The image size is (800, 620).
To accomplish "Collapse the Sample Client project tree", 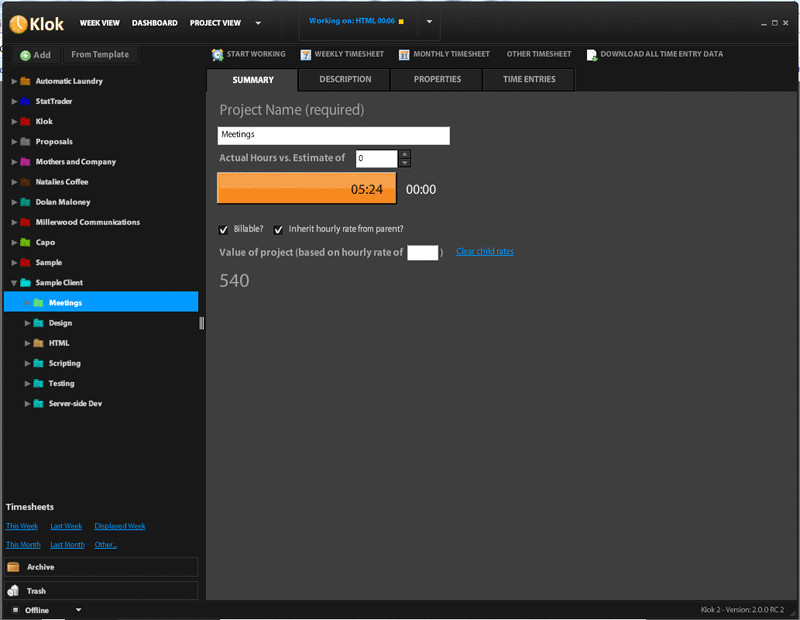I will (x=14, y=283).
